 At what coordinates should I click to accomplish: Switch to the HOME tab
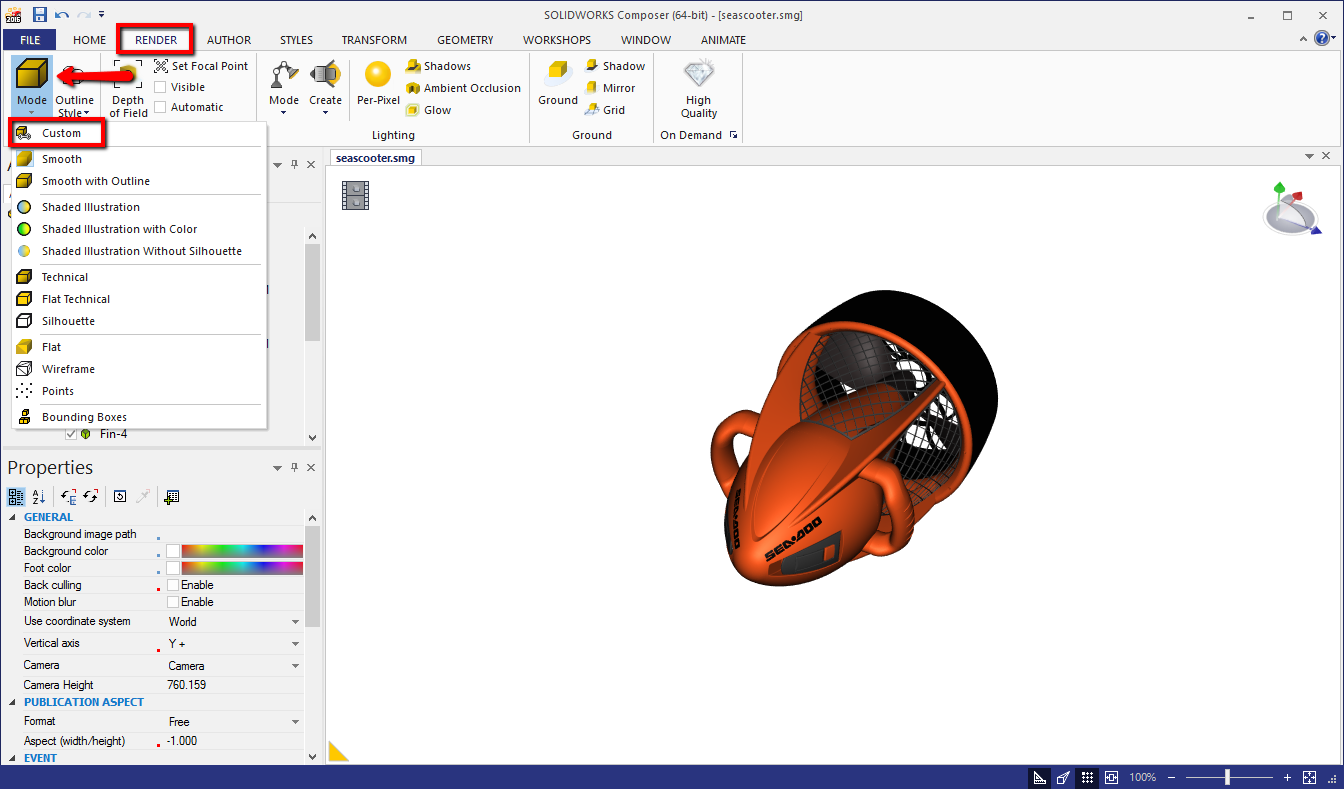pyautogui.click(x=89, y=40)
